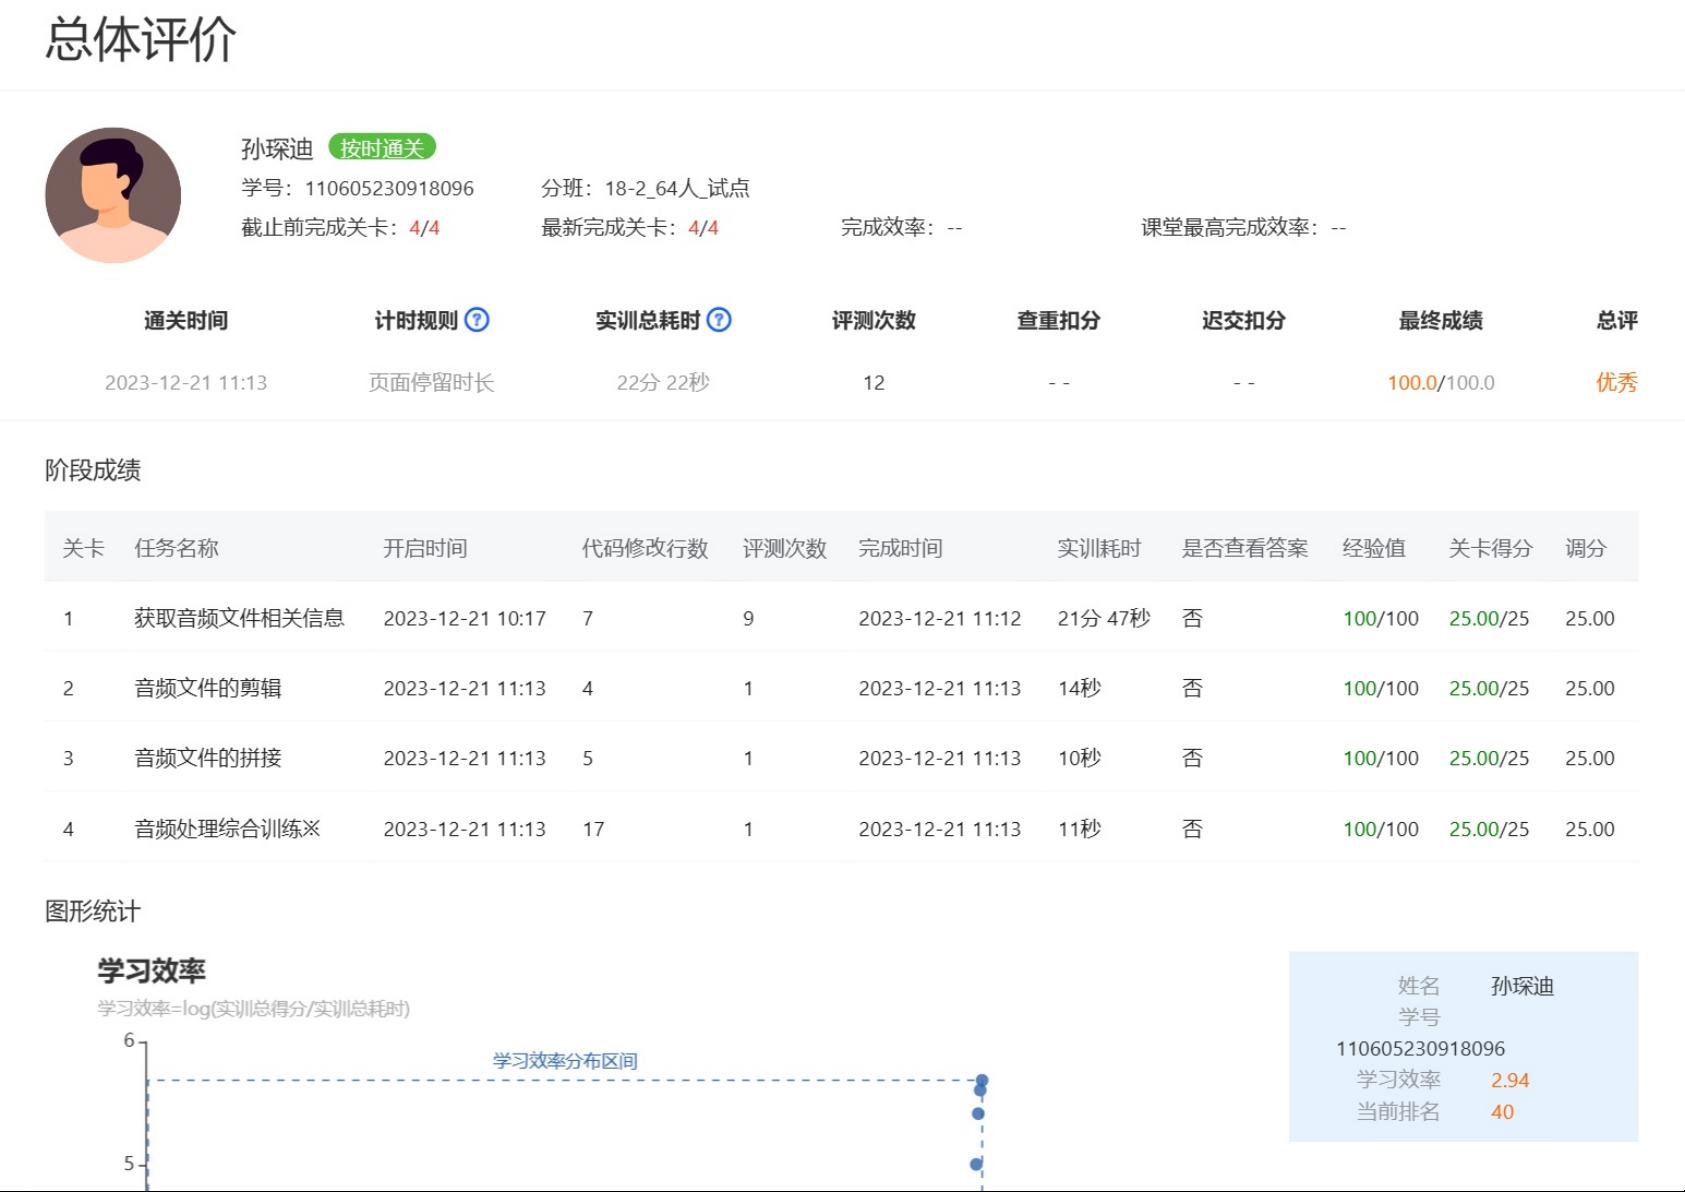Open task 获取音频文件相关信息

point(239,618)
